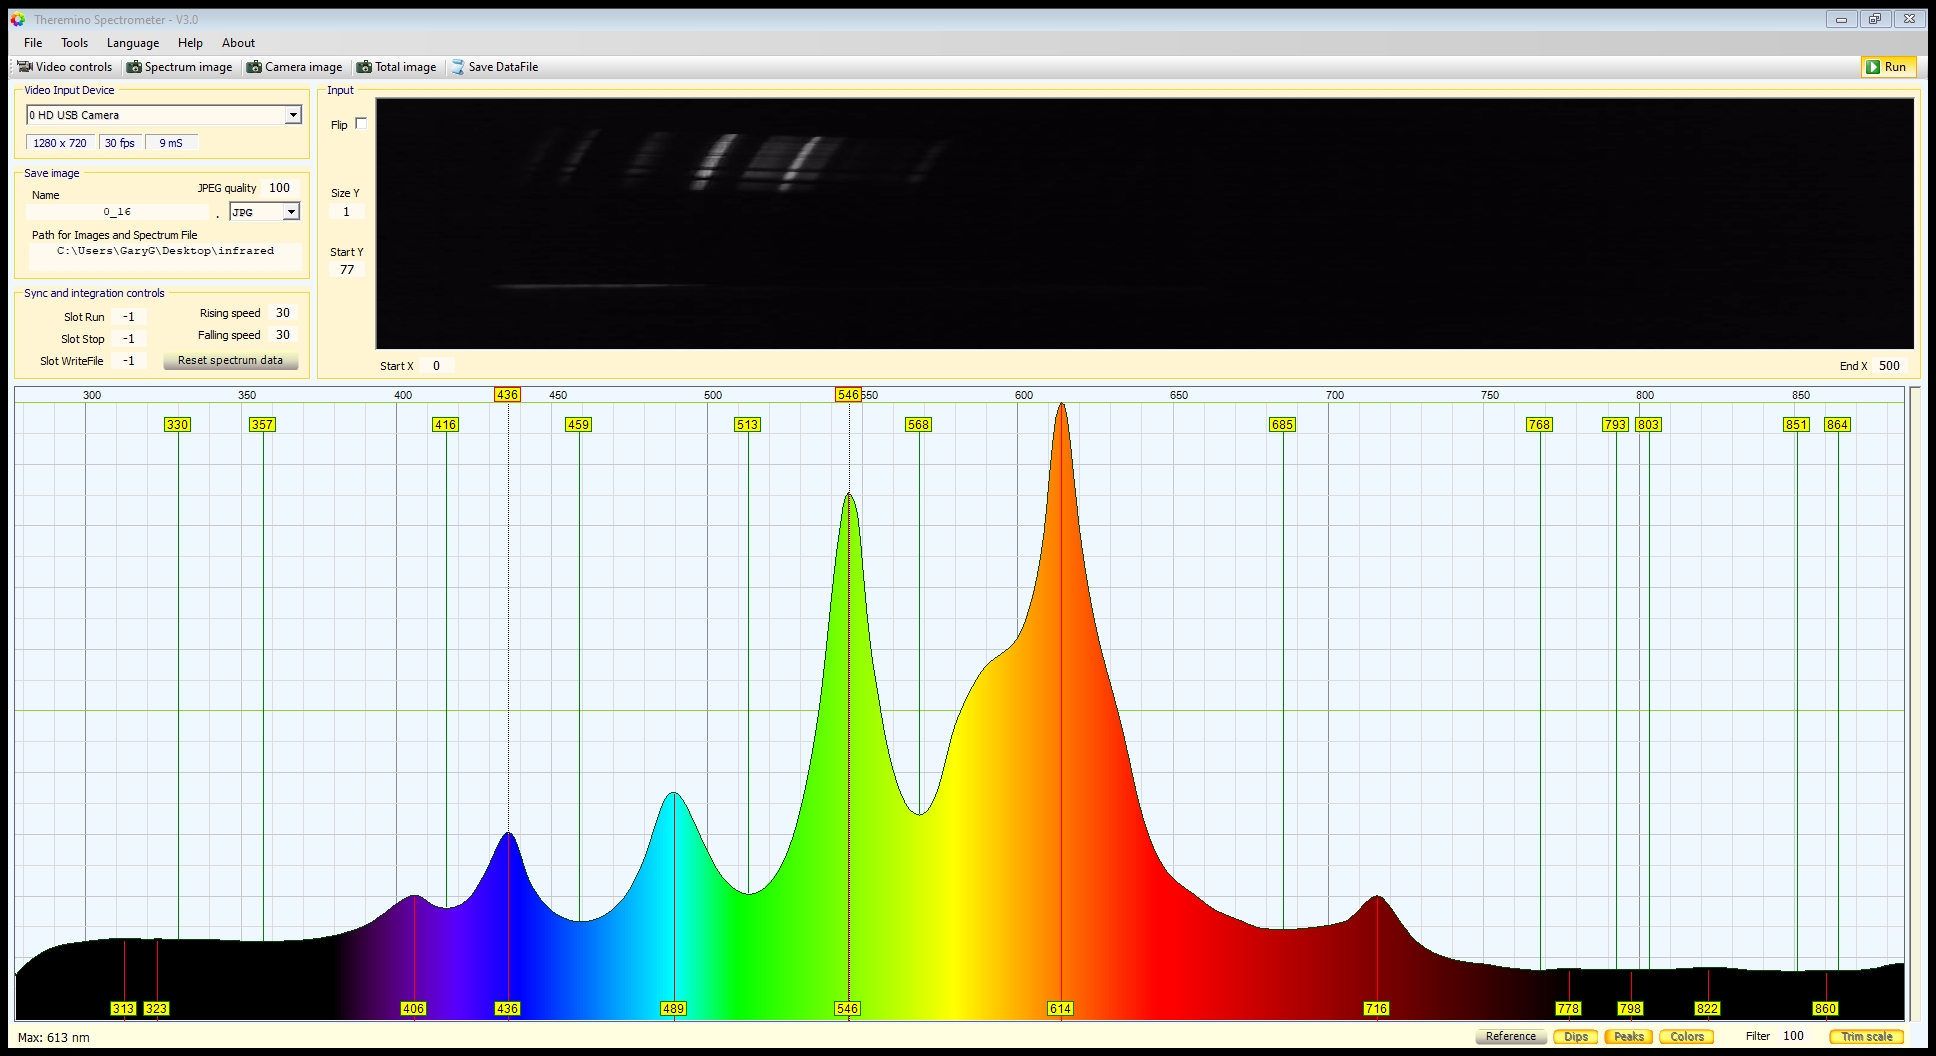This screenshot has height=1056, width=1936.
Task: Click the Save DataFile icon
Action: pos(458,67)
